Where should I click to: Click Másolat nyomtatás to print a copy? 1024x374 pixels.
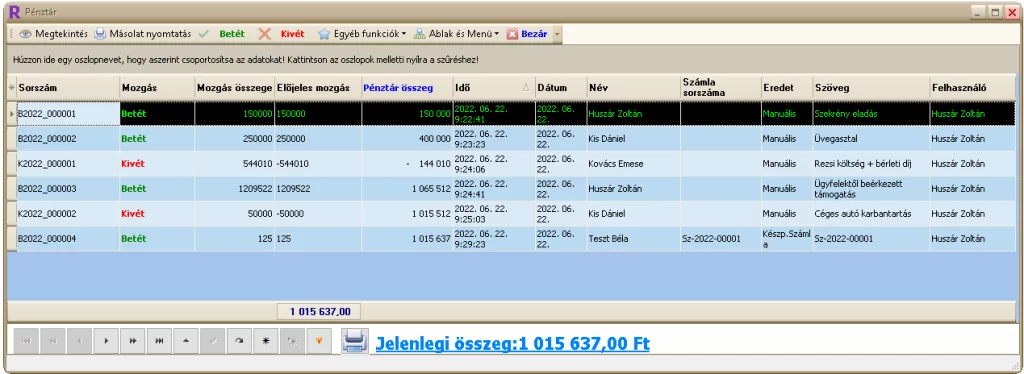[142, 34]
